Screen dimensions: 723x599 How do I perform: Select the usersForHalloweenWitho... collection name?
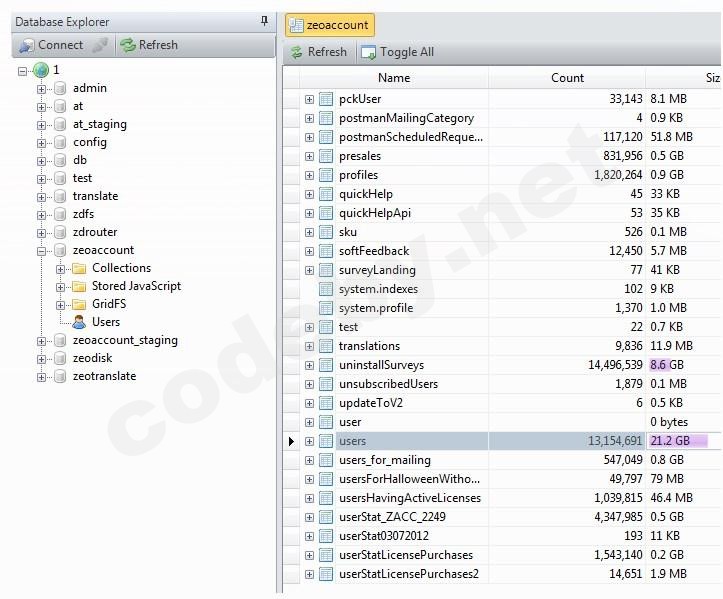tap(409, 479)
